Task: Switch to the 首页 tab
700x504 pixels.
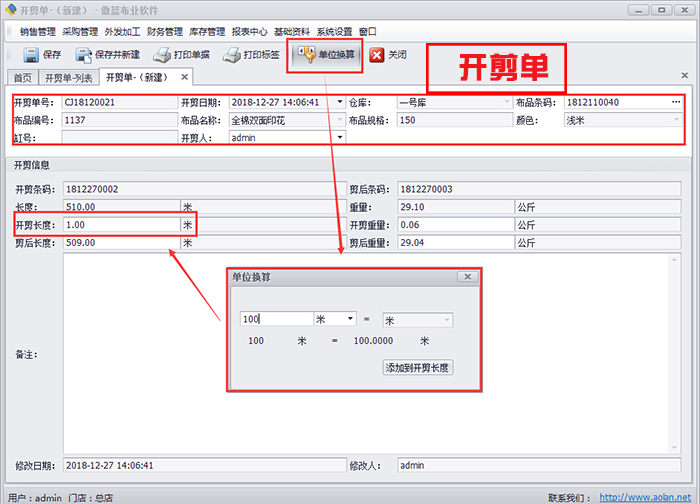Action: tap(22, 78)
